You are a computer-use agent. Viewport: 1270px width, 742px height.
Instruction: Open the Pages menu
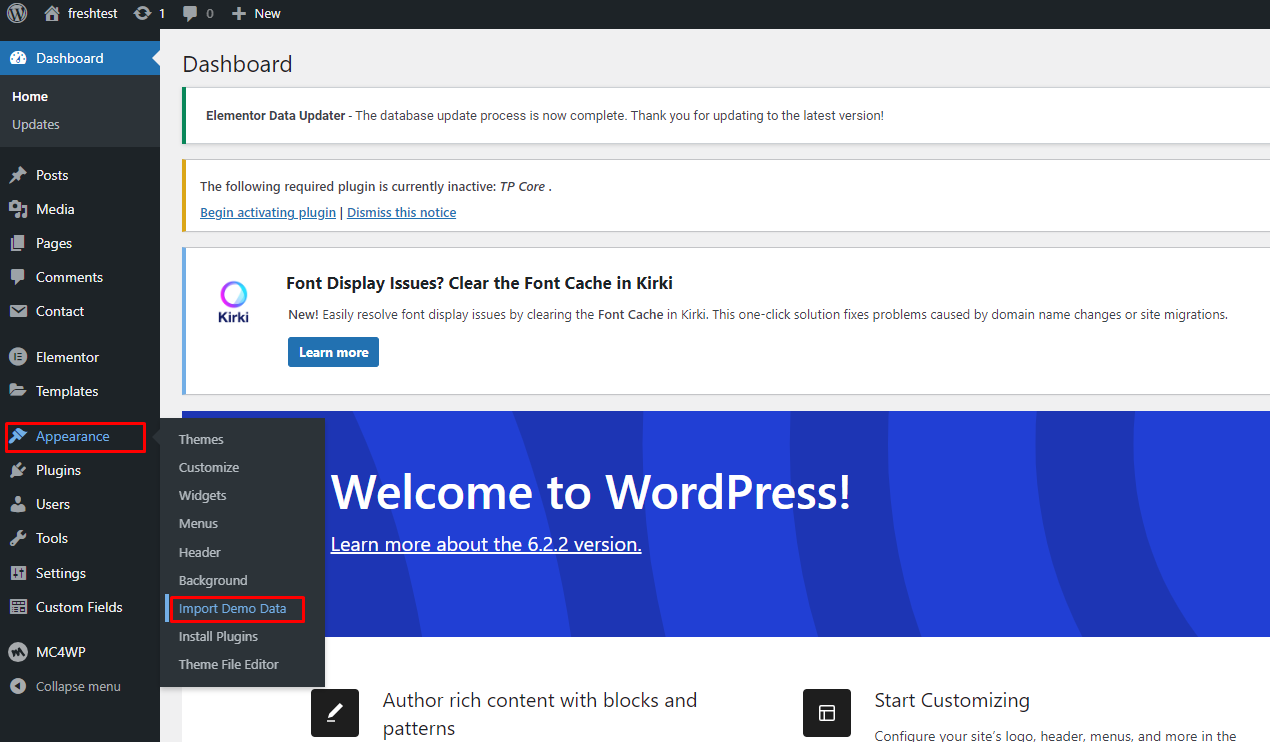coord(80,243)
